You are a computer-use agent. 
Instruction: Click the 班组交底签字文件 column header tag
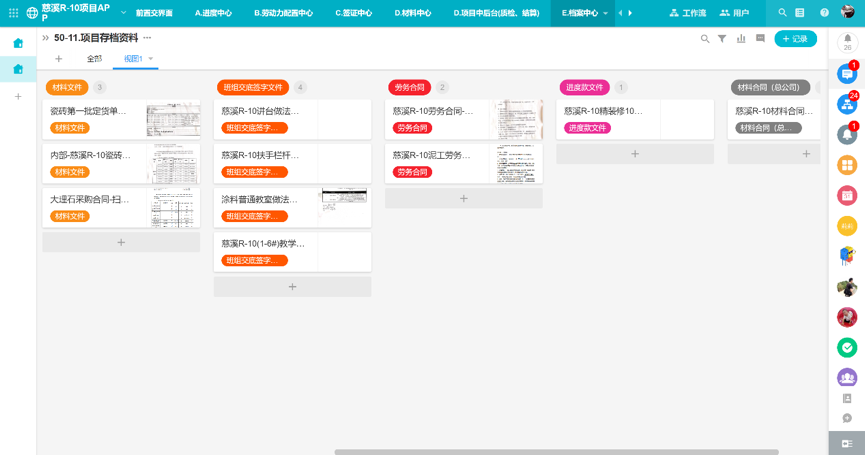[253, 87]
